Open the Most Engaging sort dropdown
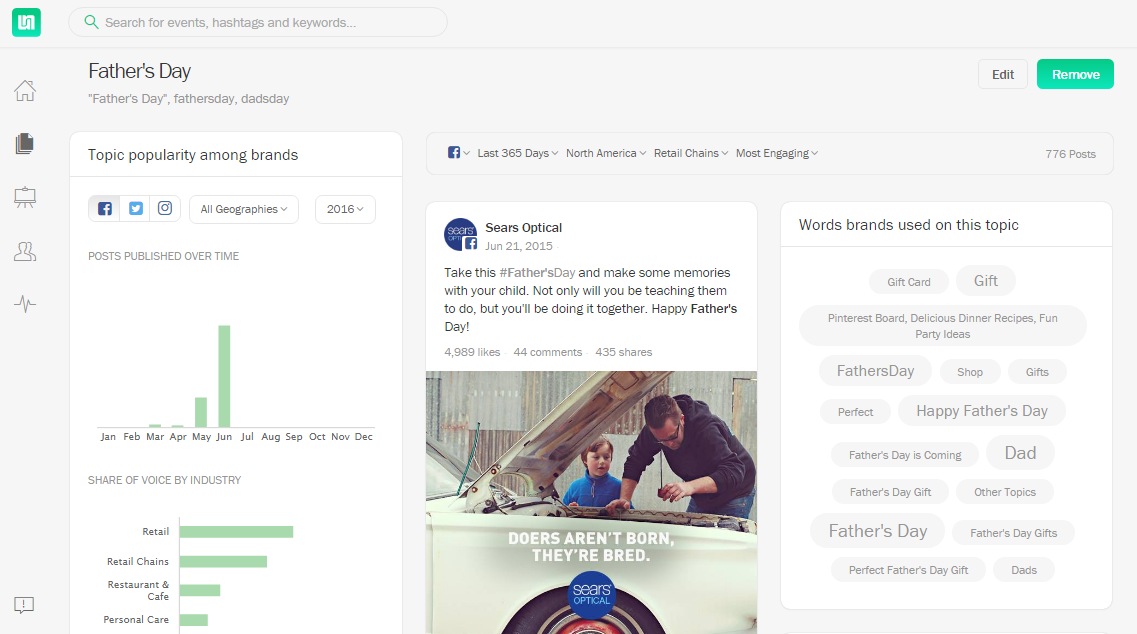The image size is (1137, 634). (x=777, y=153)
